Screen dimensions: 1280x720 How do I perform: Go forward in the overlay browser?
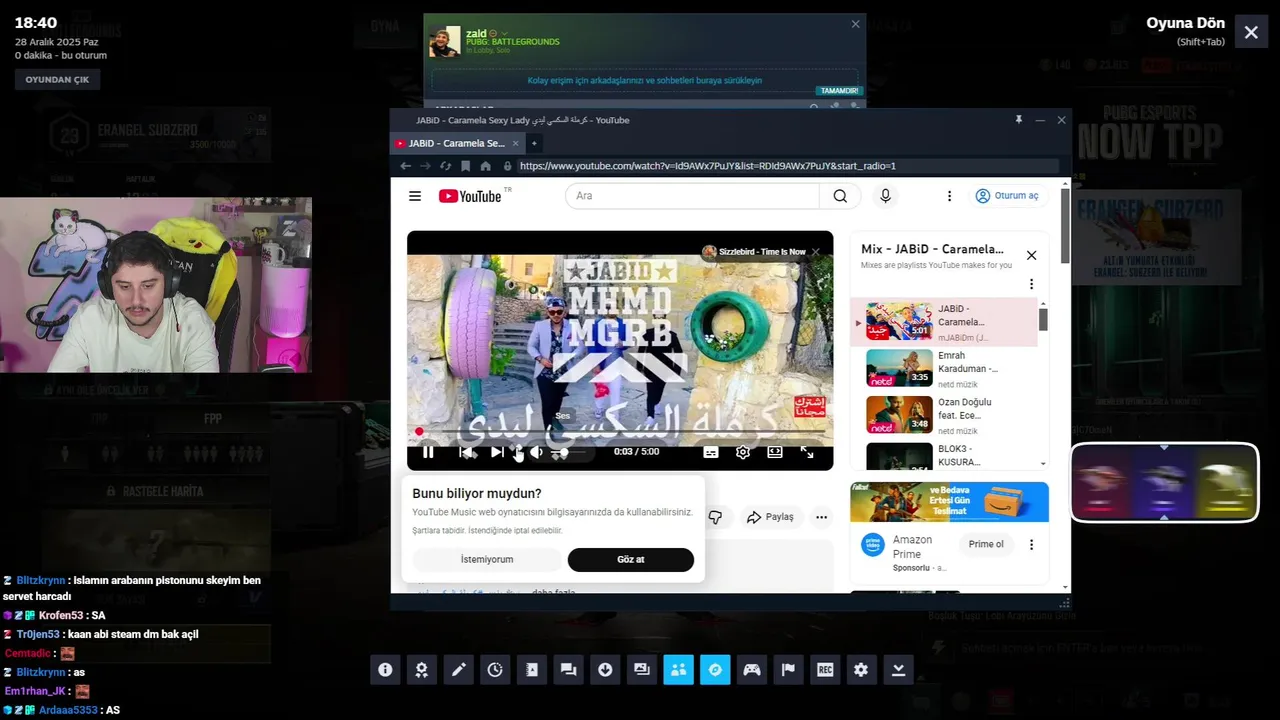click(425, 166)
